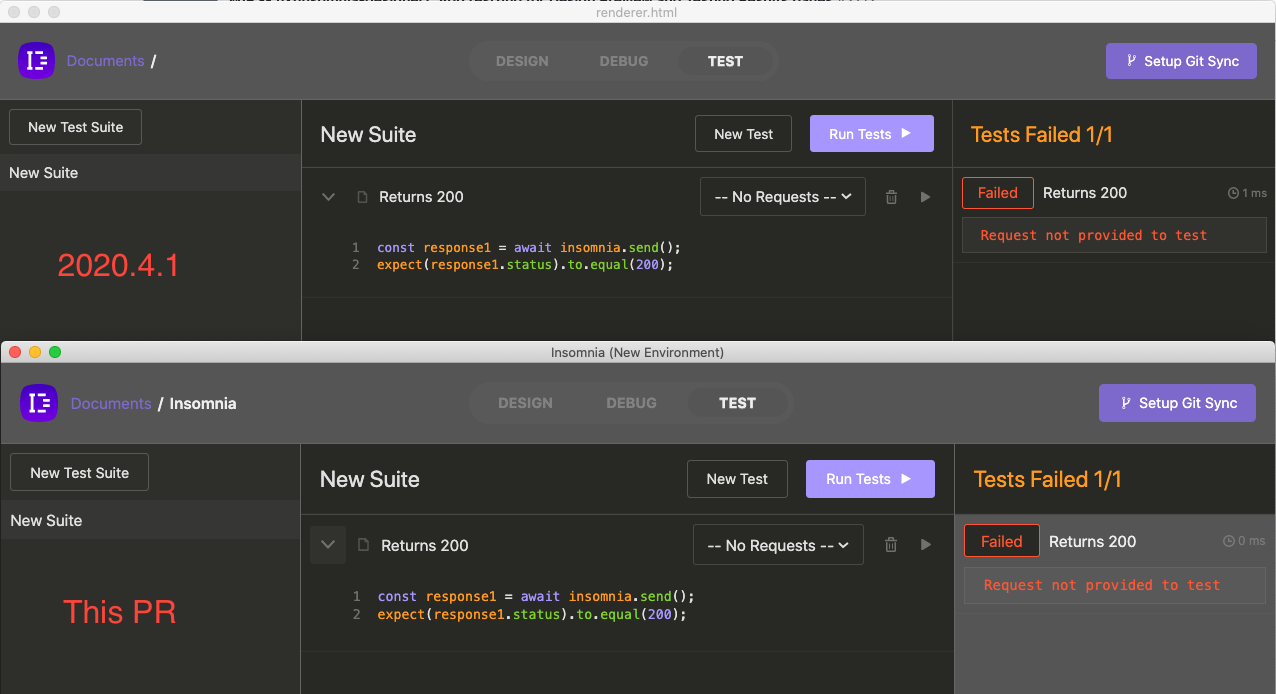Close the Insomnia window with red button
Image resolution: width=1276 pixels, height=694 pixels.
pos(15,352)
